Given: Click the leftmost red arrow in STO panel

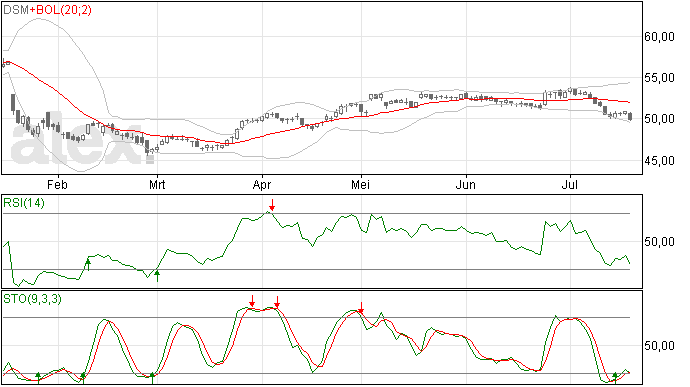Looking at the screenshot, I should [x=252, y=301].
